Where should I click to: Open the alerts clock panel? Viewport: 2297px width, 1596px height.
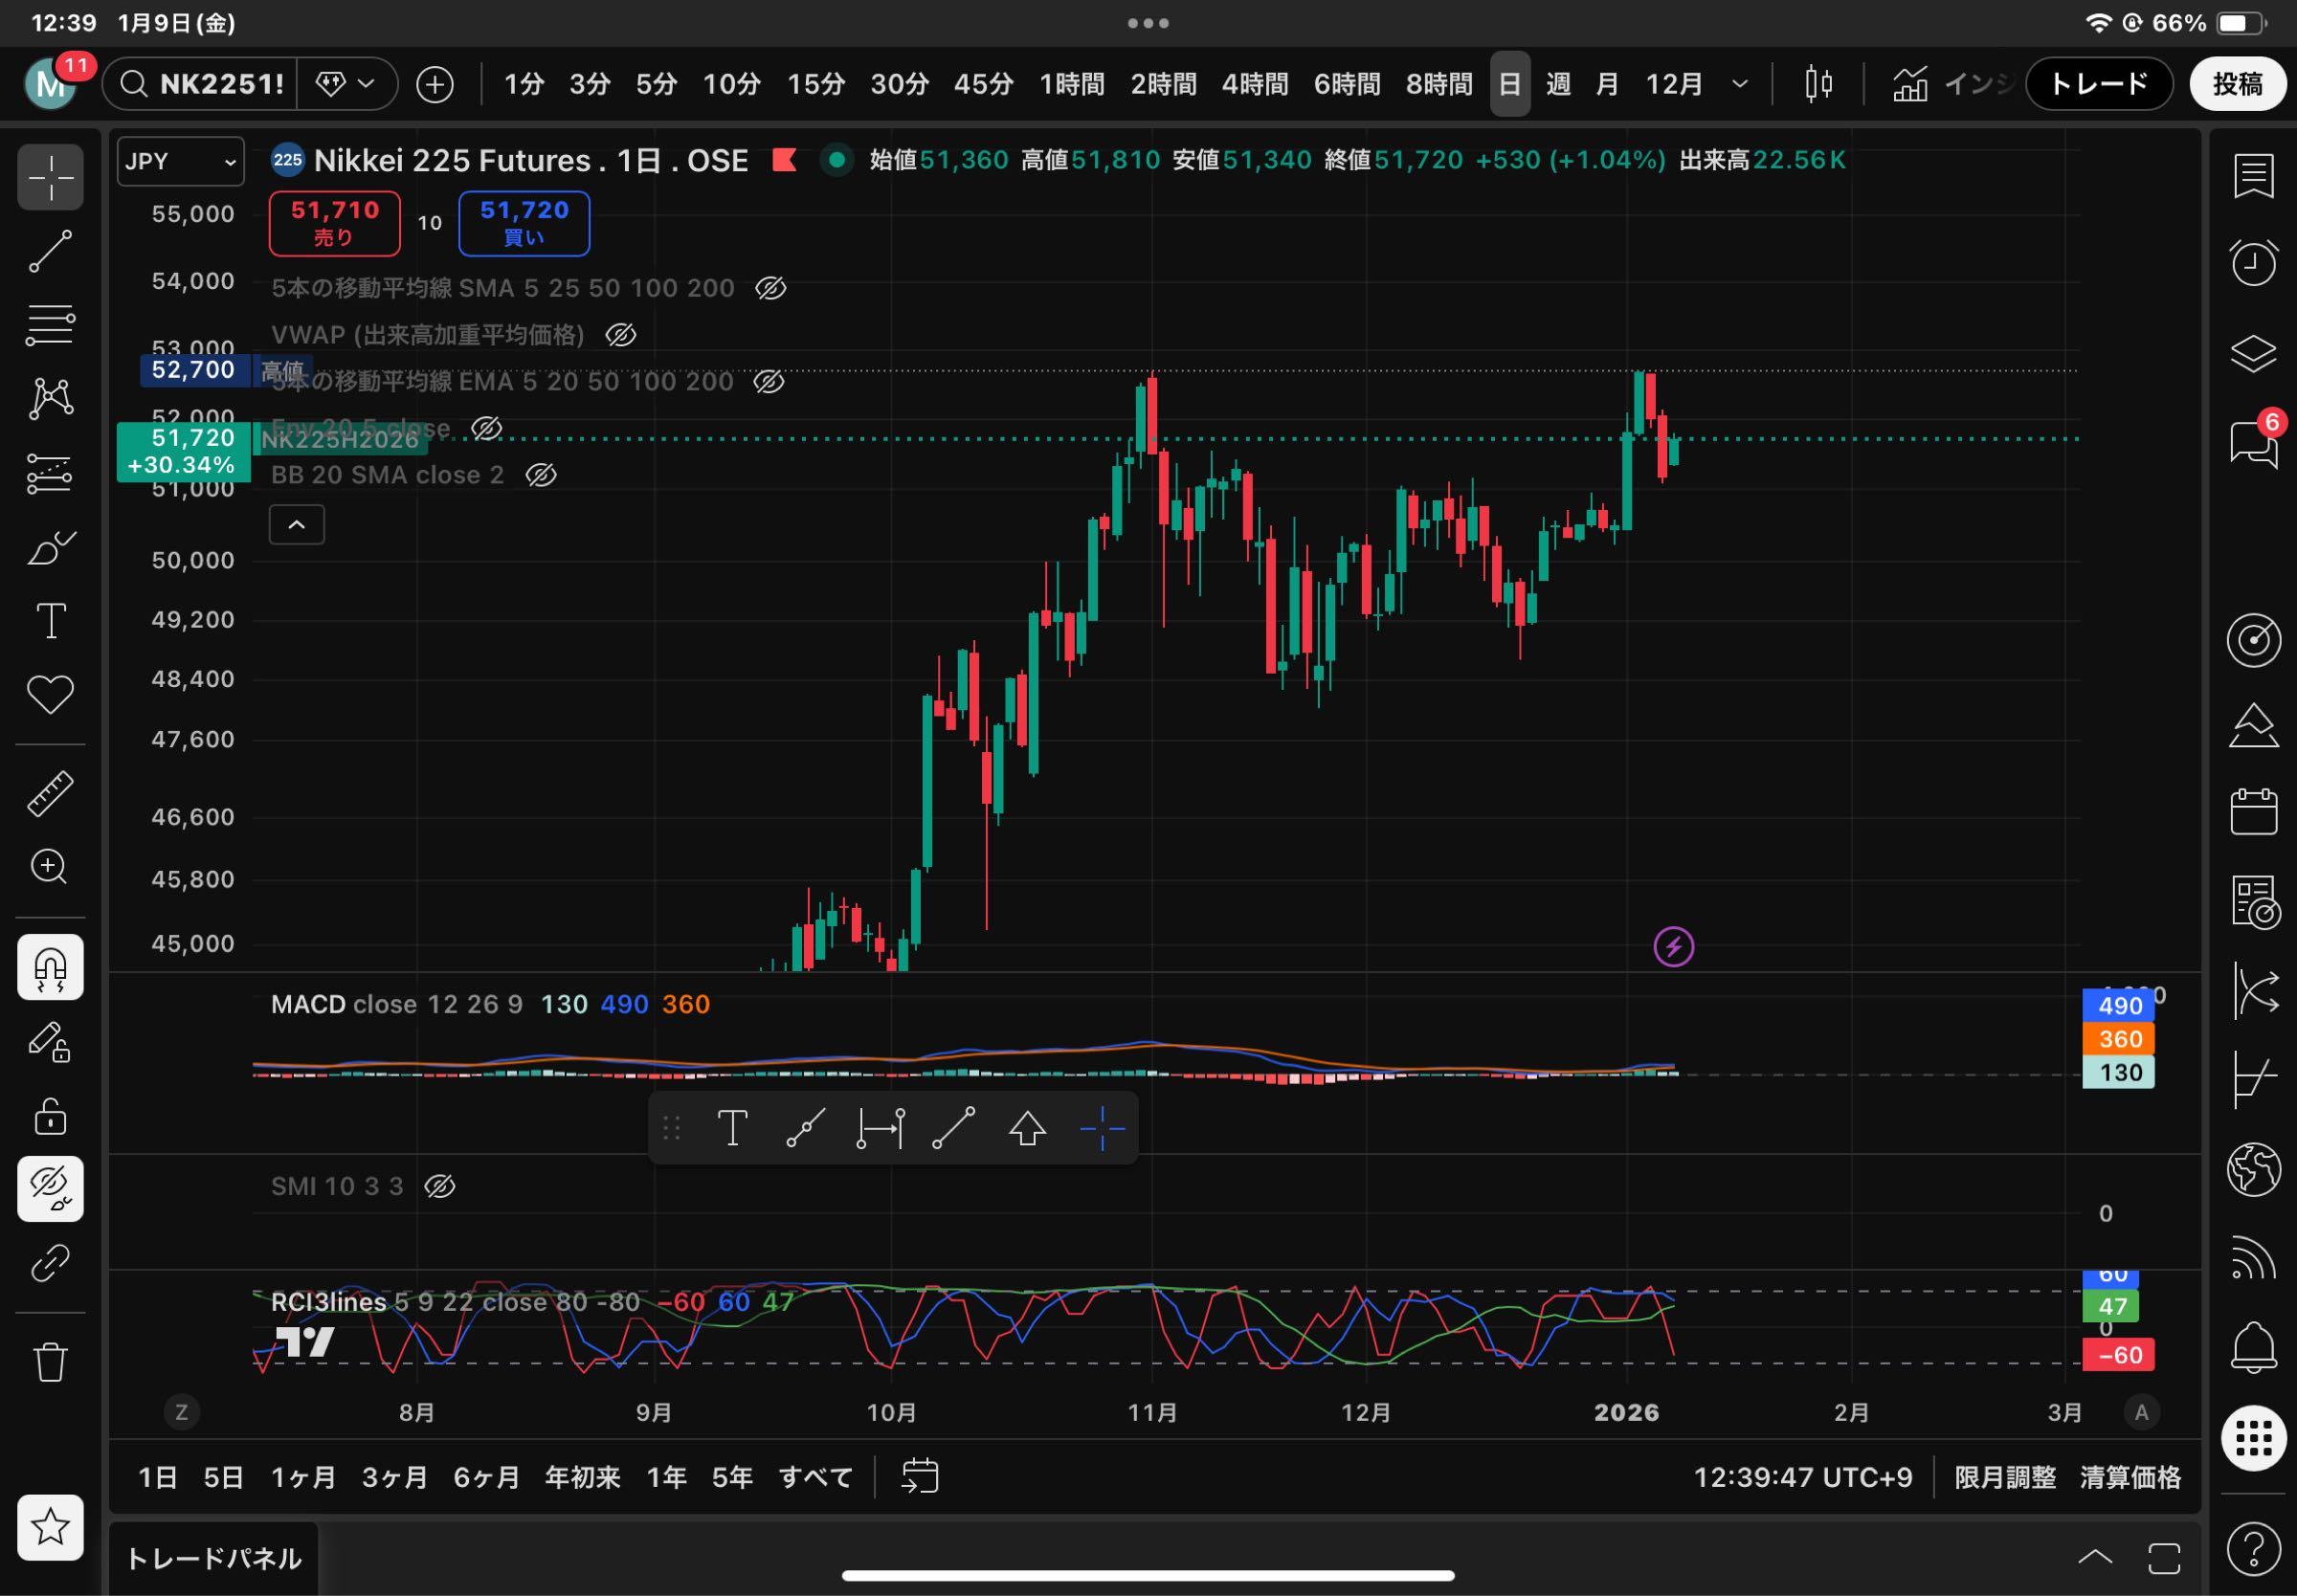pyautogui.click(x=2253, y=263)
